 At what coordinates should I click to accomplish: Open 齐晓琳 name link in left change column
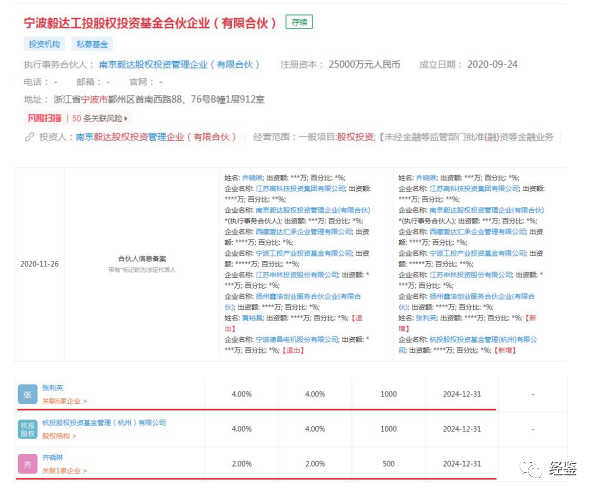point(252,178)
